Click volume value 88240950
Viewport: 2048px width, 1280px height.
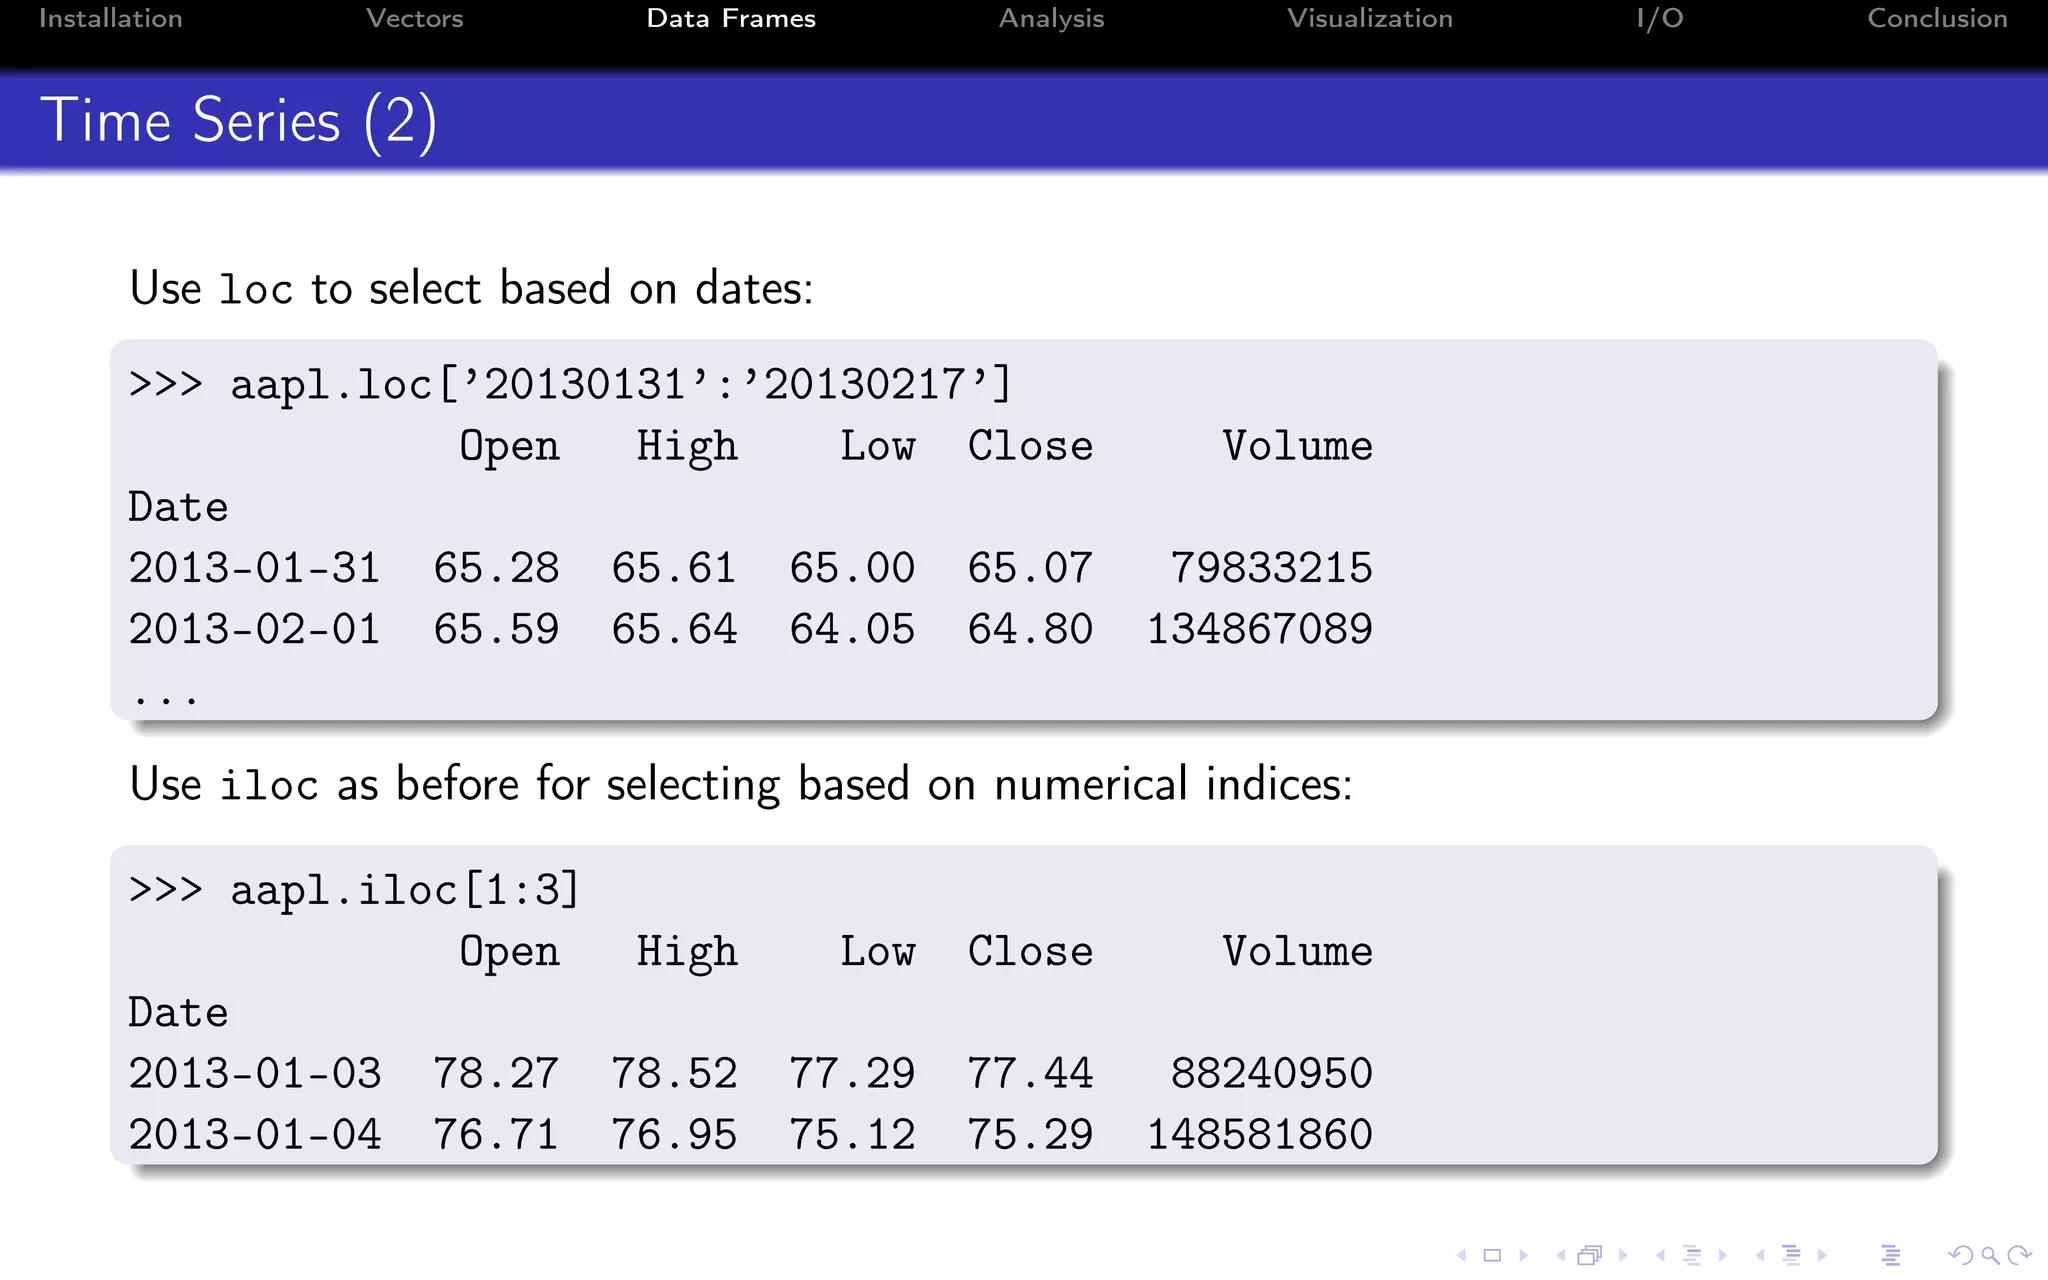1271,1073
